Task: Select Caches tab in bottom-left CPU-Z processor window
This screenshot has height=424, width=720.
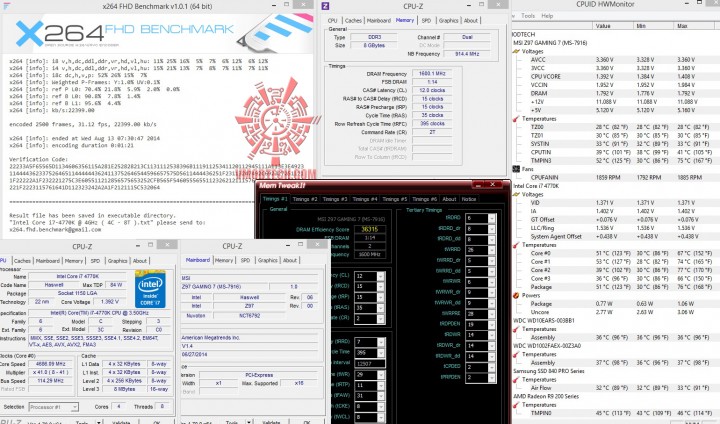Action: pos(22,260)
